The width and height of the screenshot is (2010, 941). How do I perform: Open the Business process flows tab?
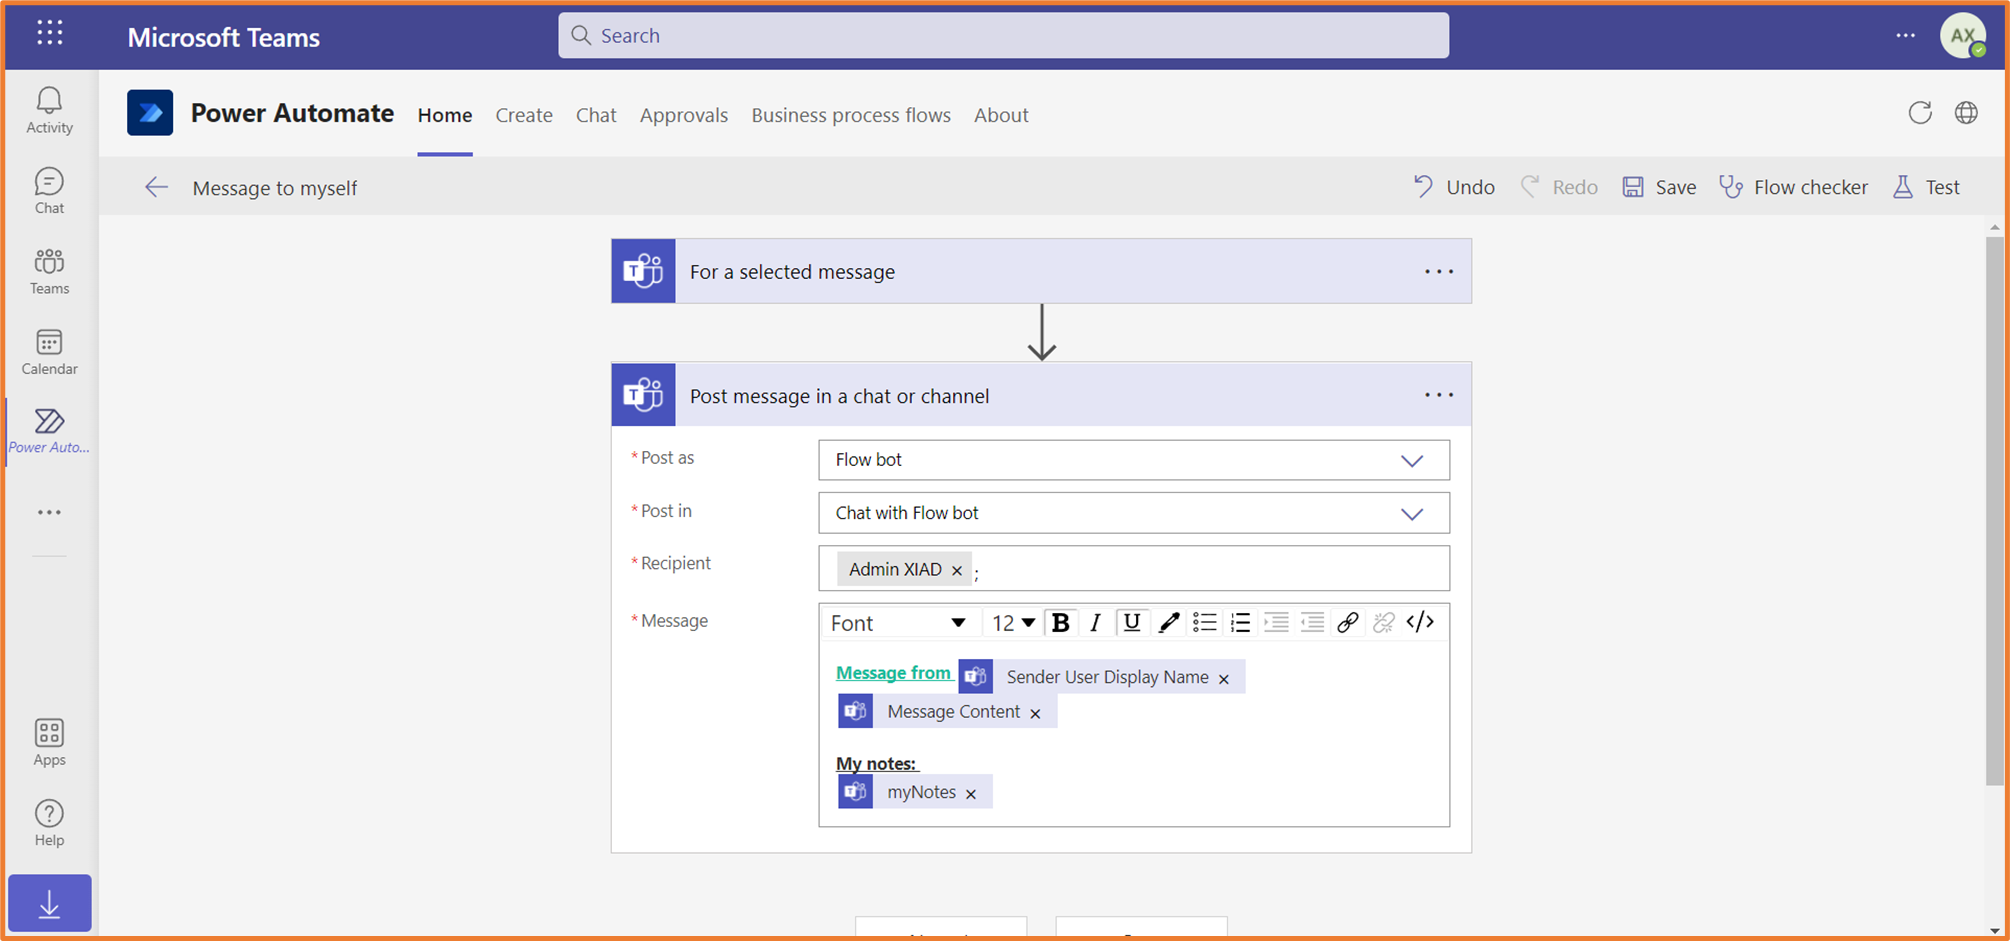(850, 115)
